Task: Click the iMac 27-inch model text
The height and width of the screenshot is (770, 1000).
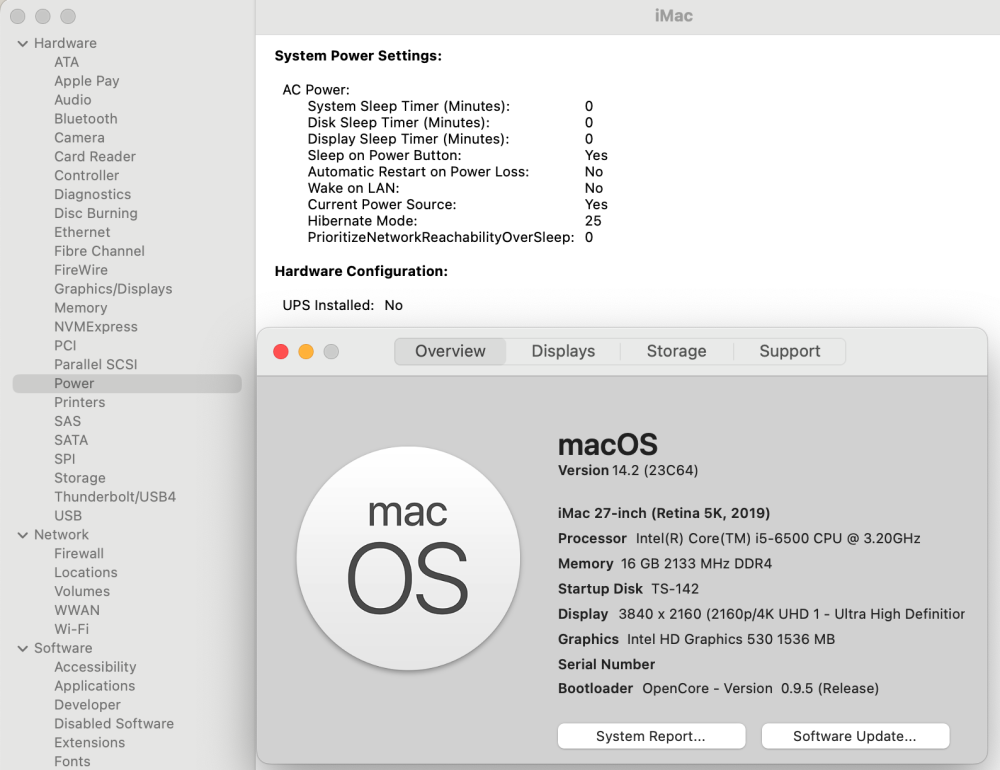Action: click(x=664, y=514)
